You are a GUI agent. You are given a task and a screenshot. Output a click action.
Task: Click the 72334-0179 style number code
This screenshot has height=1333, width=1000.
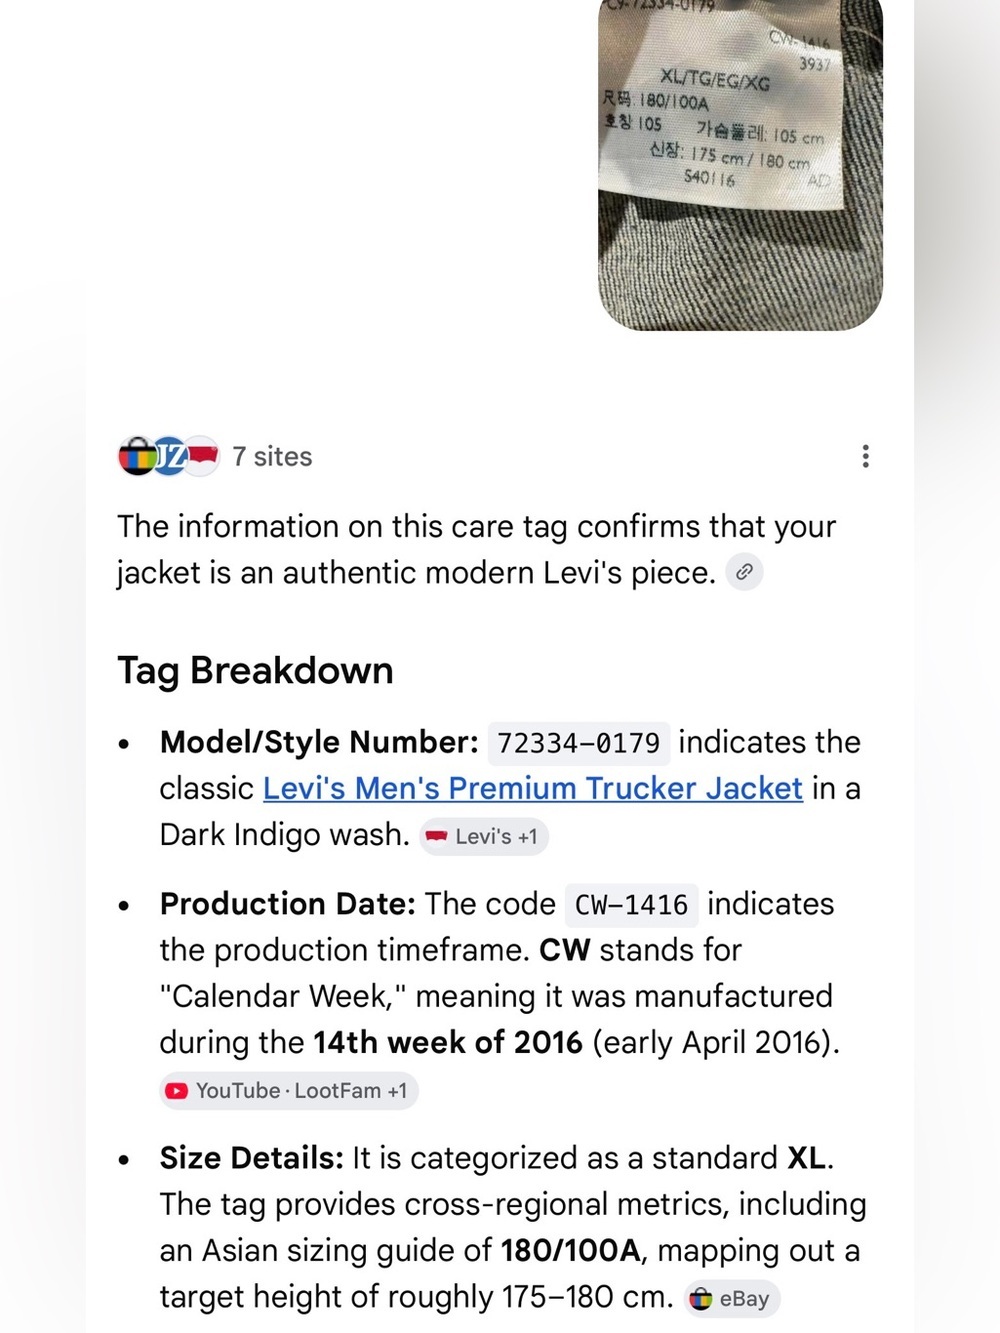(x=579, y=743)
